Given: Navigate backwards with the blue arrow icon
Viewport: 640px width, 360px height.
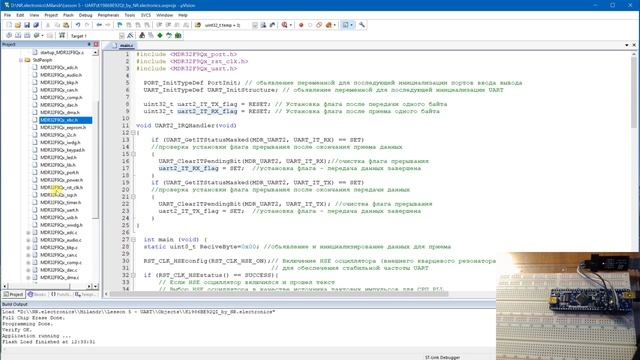Looking at the screenshot, I should (x=99, y=25).
